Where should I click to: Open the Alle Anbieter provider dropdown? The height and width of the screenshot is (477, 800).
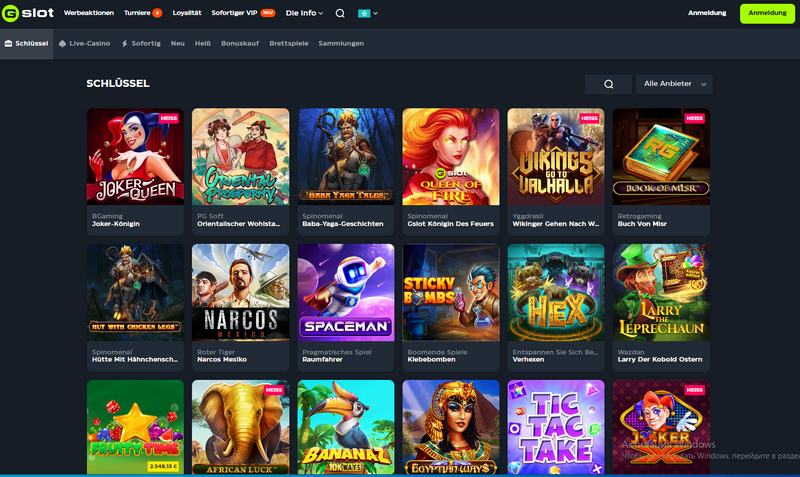(674, 84)
